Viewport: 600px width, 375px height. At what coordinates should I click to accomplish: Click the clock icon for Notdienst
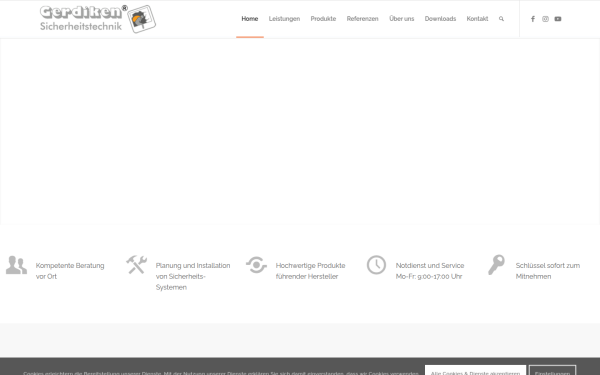(377, 265)
